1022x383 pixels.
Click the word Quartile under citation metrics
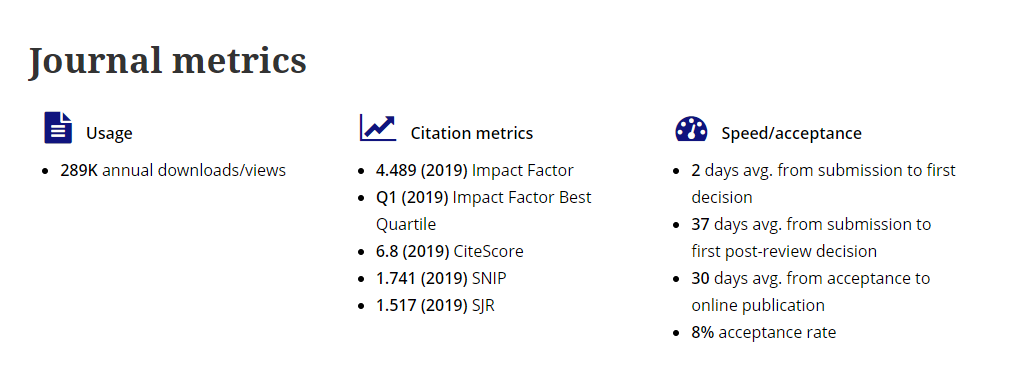(x=406, y=225)
